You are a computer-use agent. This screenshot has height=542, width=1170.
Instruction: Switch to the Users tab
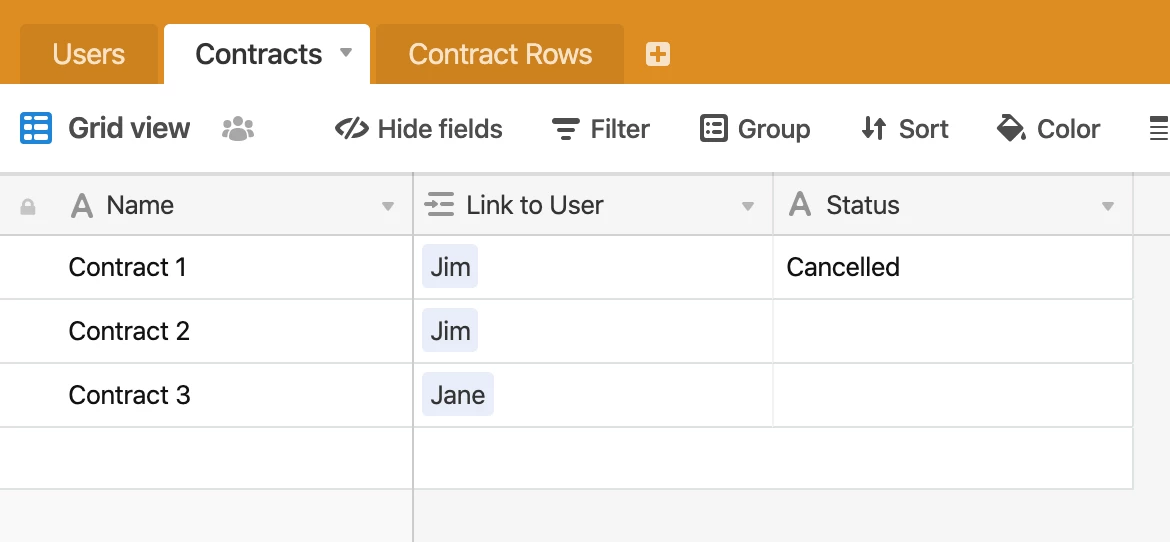click(89, 54)
